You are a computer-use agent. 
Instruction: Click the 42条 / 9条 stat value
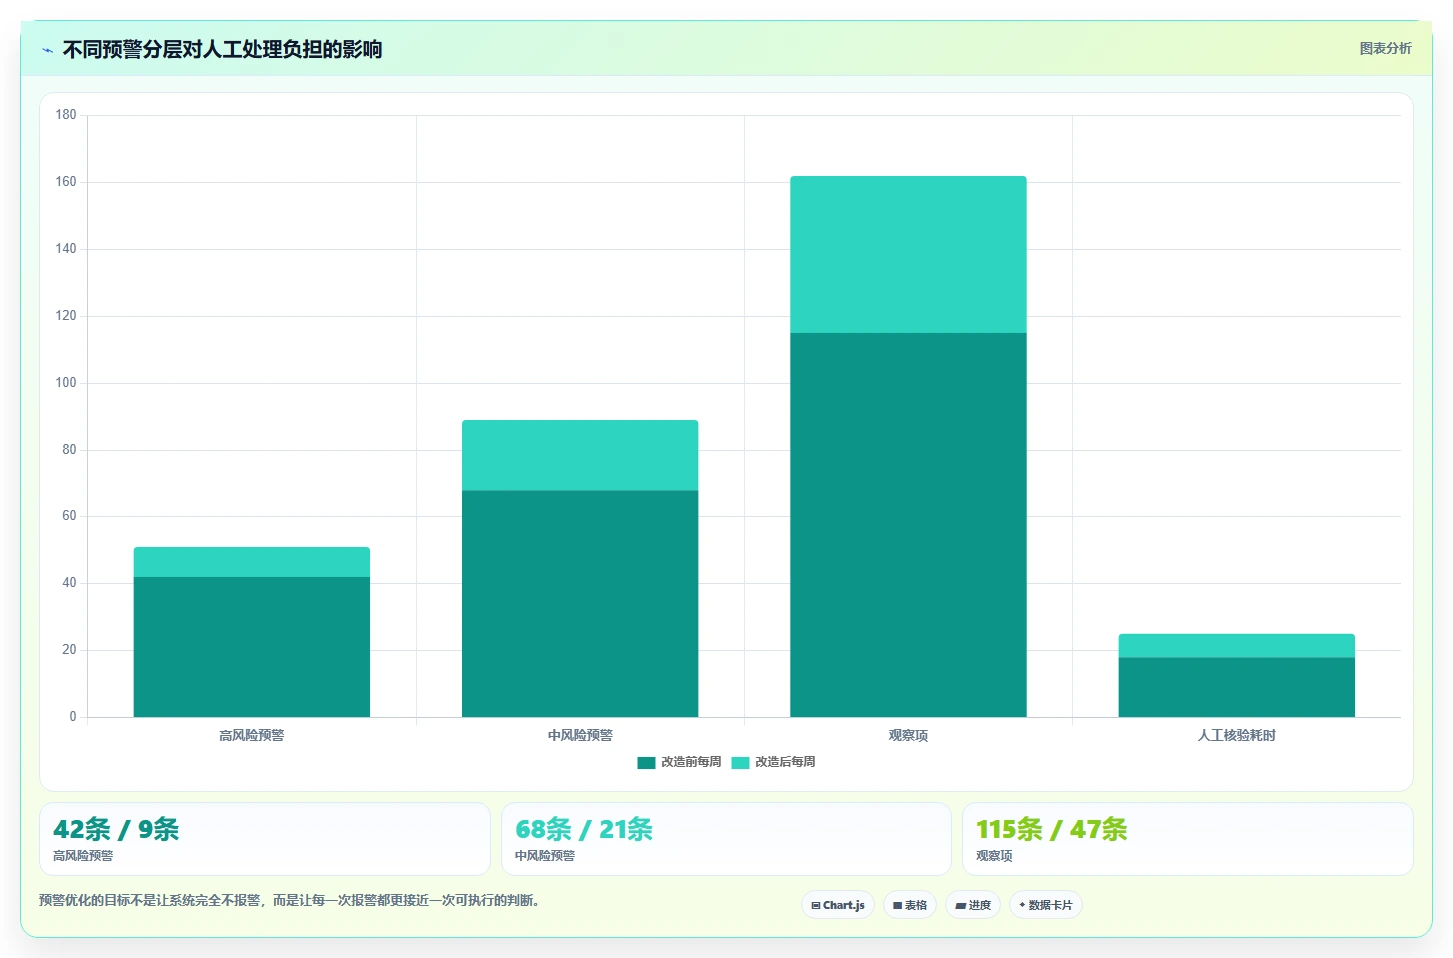point(116,829)
